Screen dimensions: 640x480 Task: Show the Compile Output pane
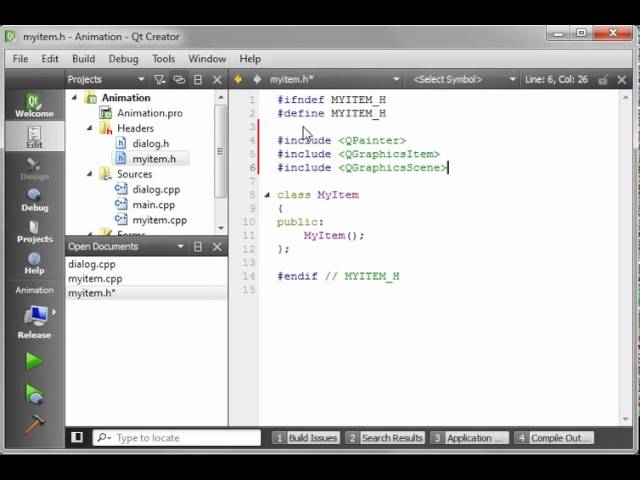554,438
